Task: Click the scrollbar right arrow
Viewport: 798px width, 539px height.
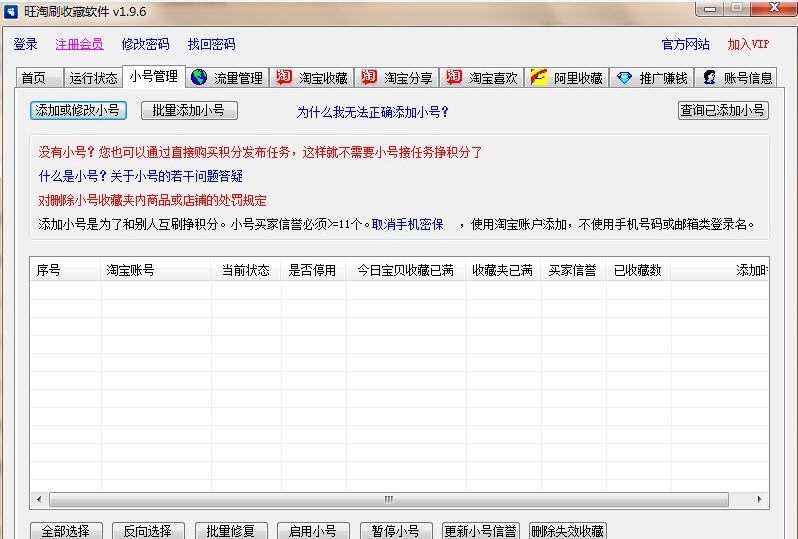Action: coord(759,499)
